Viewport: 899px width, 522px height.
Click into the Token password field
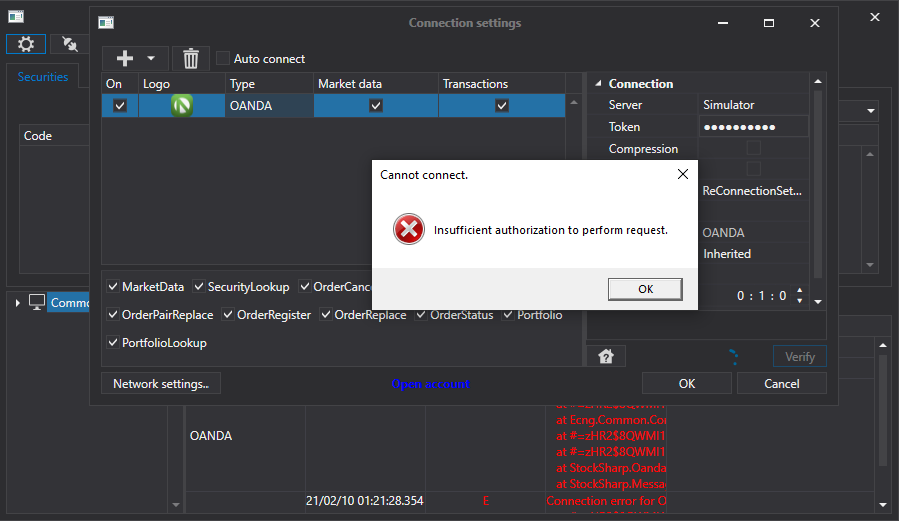coord(753,127)
